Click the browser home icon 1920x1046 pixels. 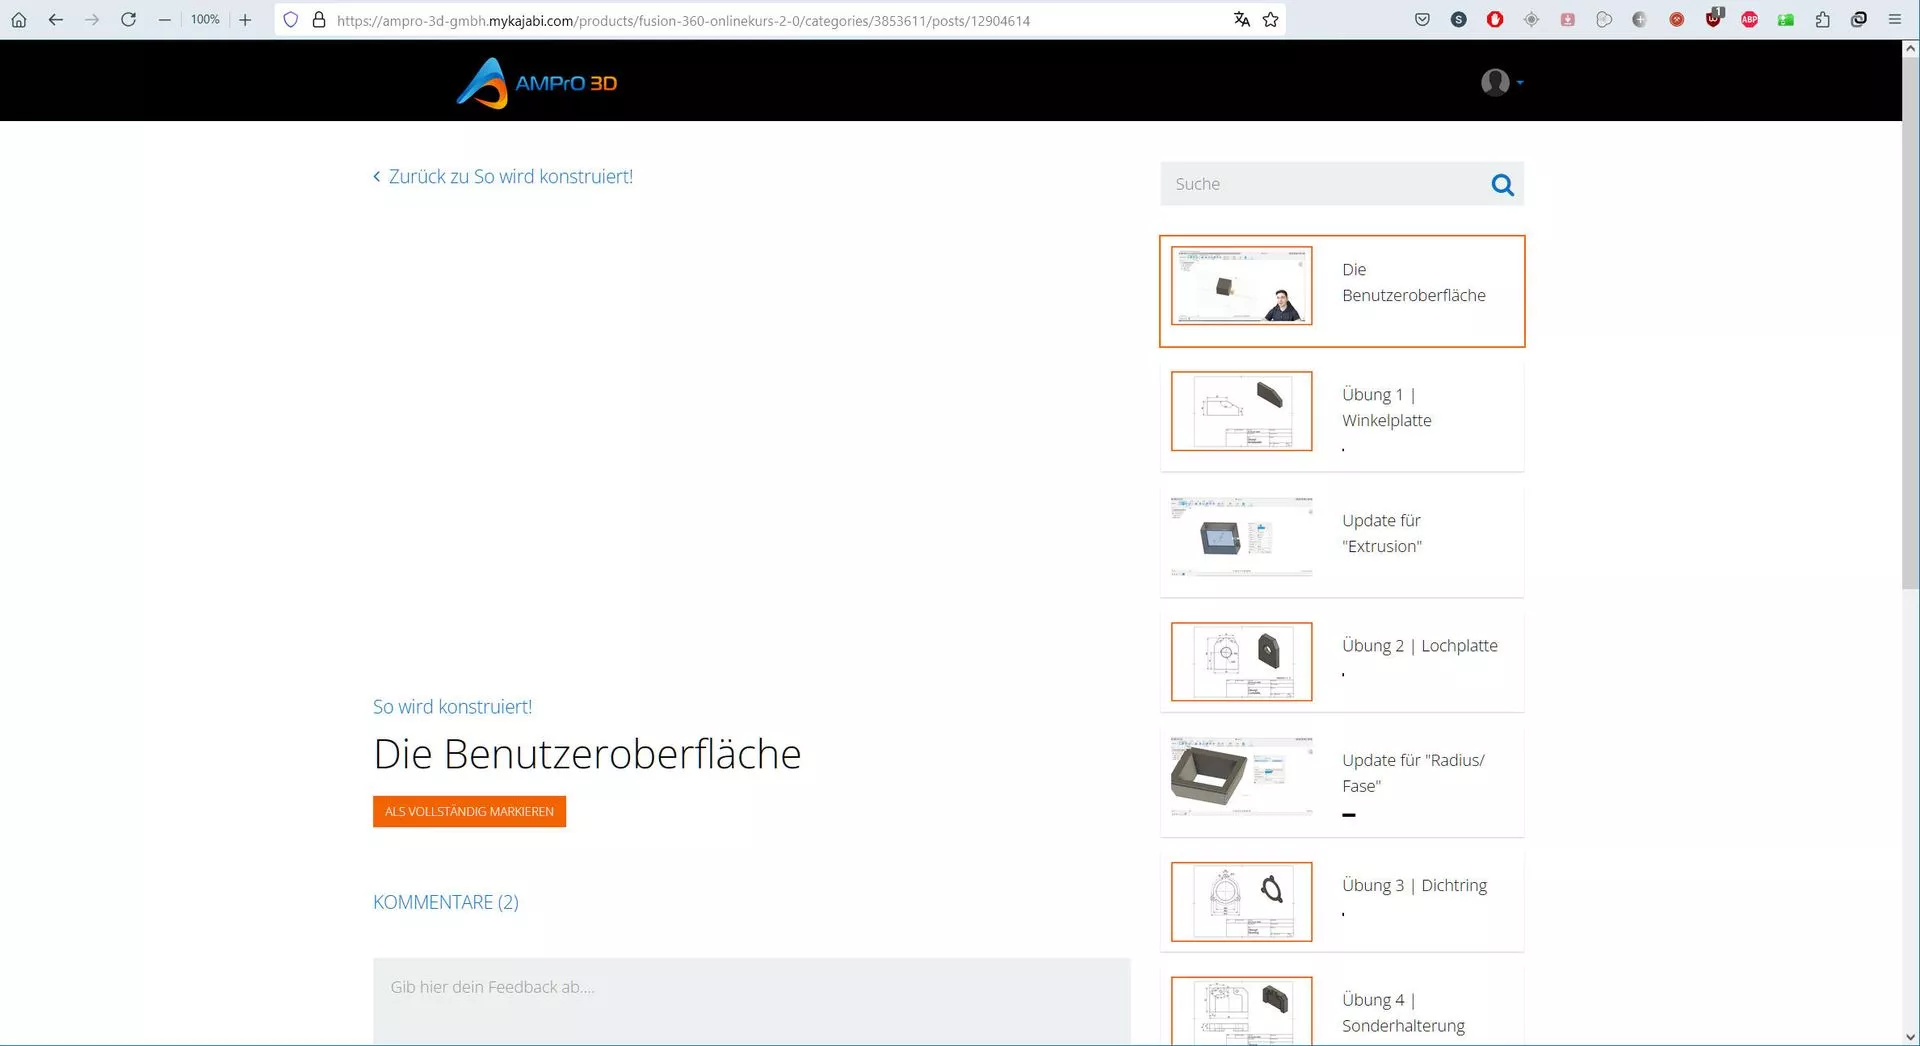click(x=19, y=20)
